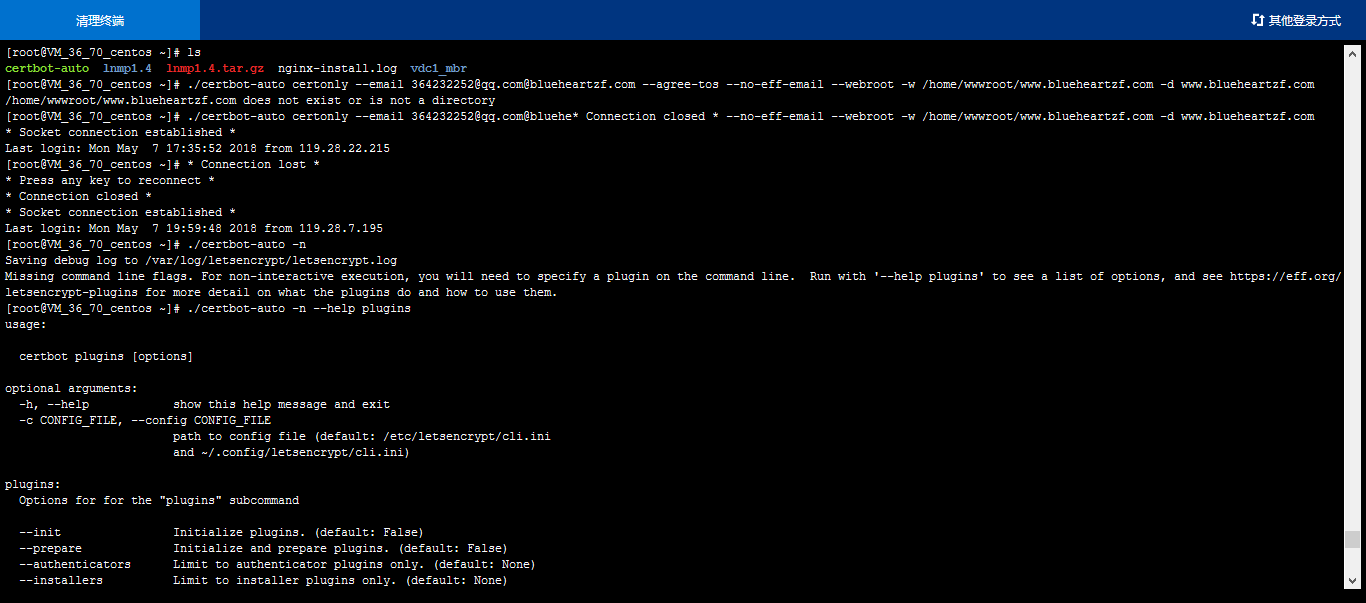1366x603 pixels.
Task: Click the "certbot plugins [options]" usage line
Action: [x=106, y=356]
